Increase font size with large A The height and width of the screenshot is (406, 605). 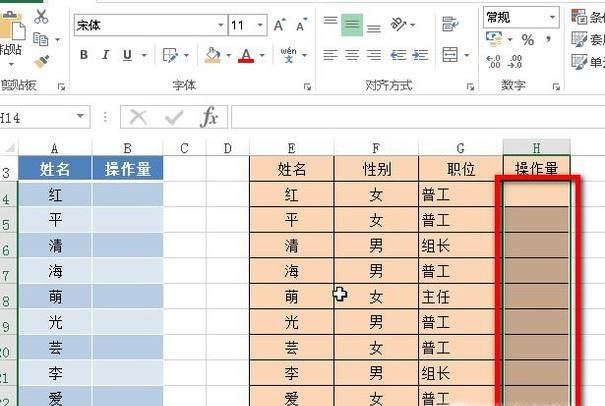pyautogui.click(x=279, y=25)
